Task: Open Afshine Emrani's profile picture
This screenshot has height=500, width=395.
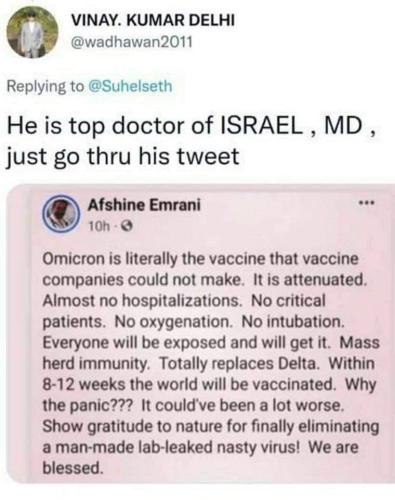Action: click(x=61, y=215)
